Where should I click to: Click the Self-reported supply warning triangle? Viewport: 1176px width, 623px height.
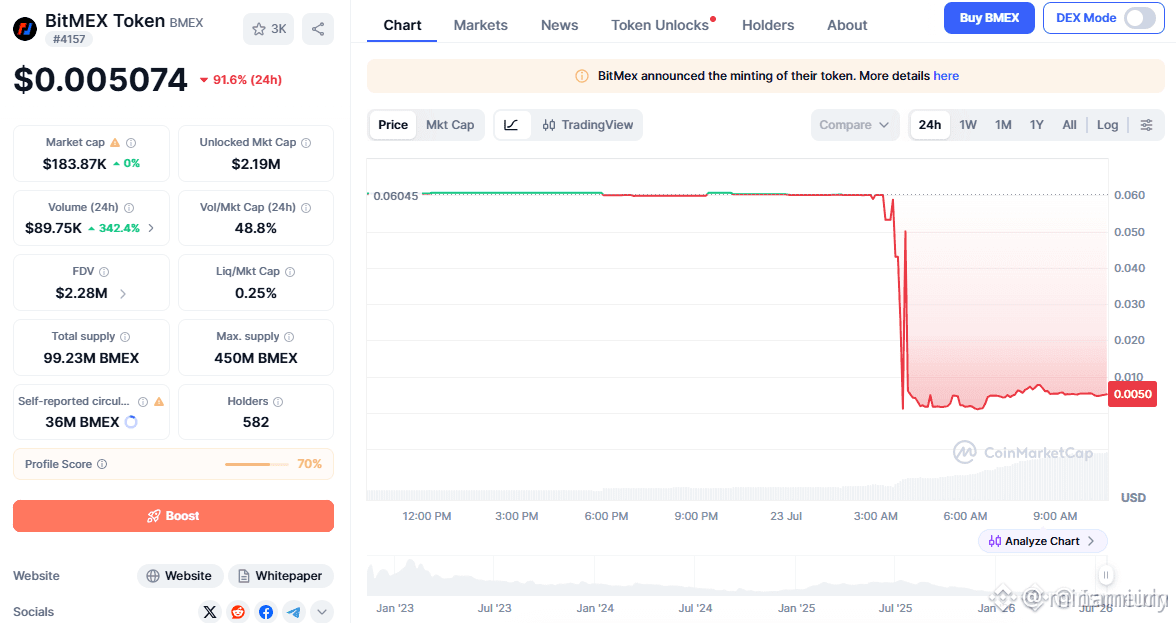(x=159, y=402)
